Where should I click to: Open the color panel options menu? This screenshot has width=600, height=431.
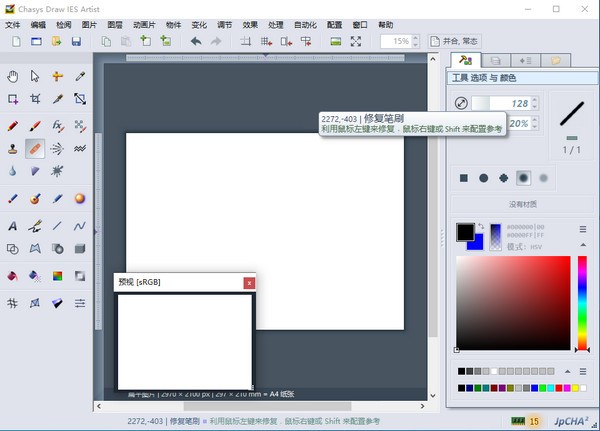click(582, 229)
